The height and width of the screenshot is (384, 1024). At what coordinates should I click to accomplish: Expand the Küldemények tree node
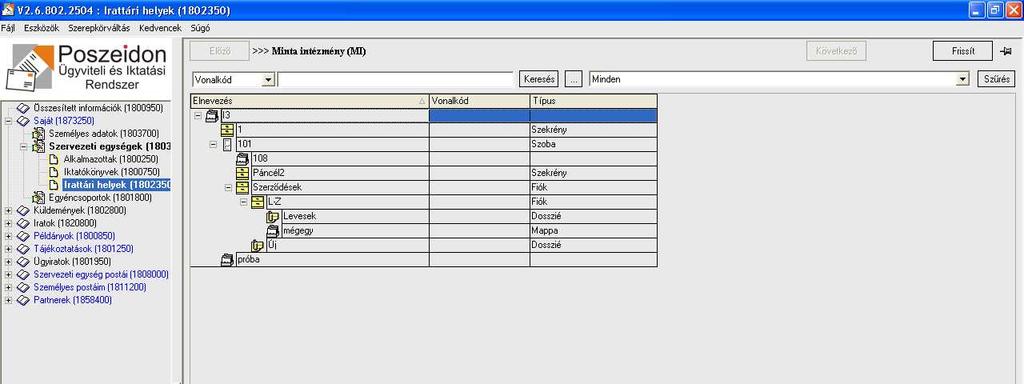pos(8,210)
